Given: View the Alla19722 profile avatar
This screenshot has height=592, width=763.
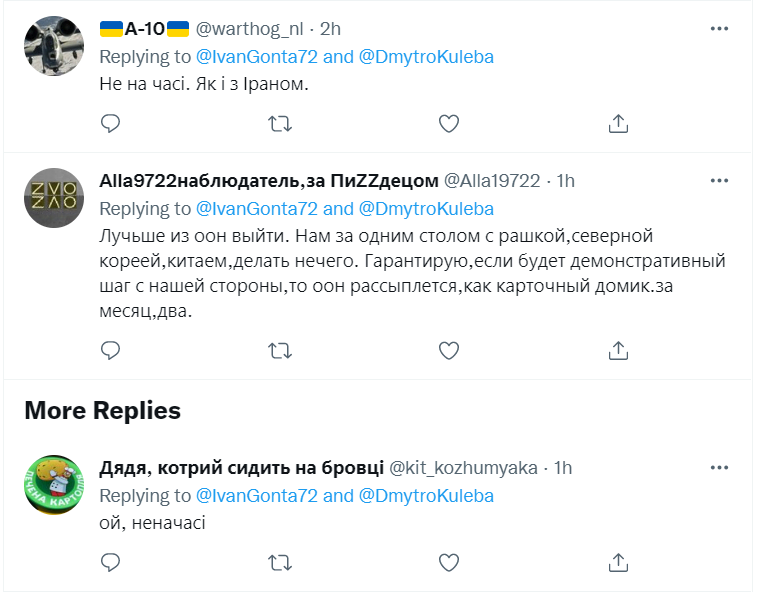Looking at the screenshot, I should 54,198.
